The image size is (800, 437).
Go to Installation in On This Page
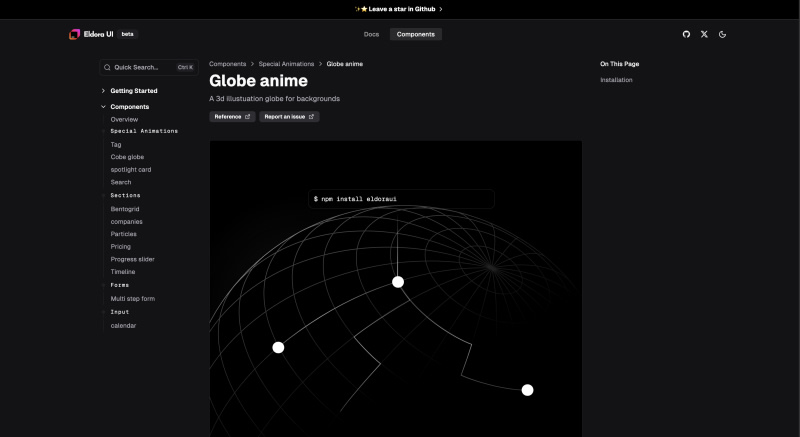coord(616,80)
